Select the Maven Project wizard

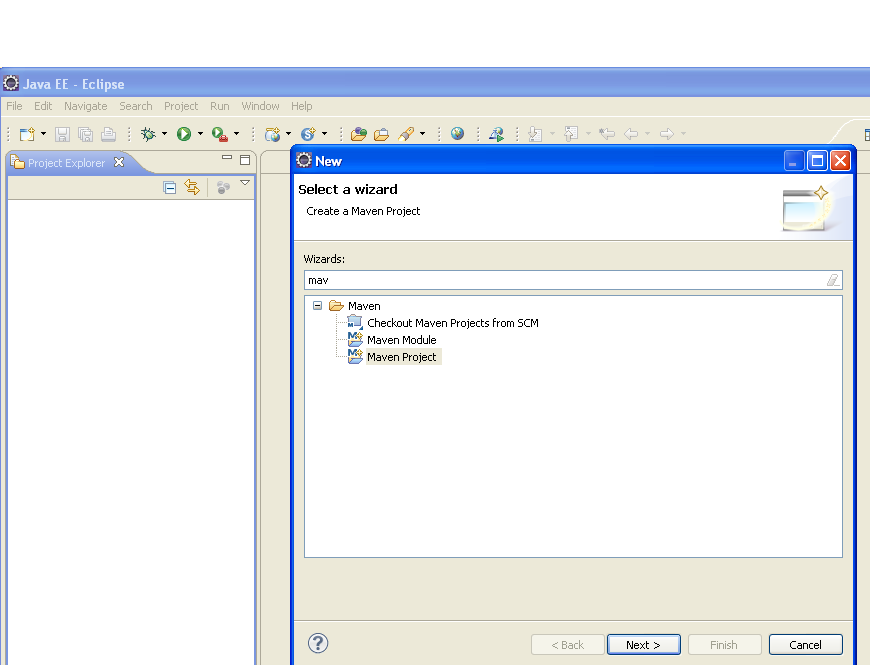click(402, 357)
